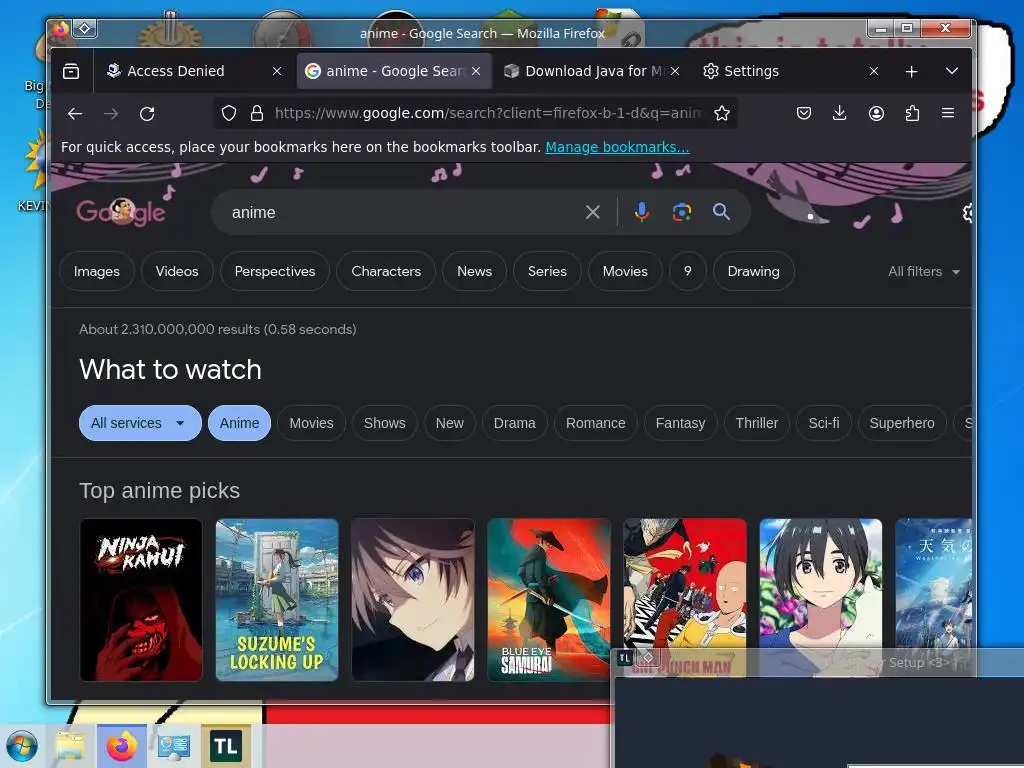
Task: Search by image with the Google Lens icon
Action: coord(682,212)
